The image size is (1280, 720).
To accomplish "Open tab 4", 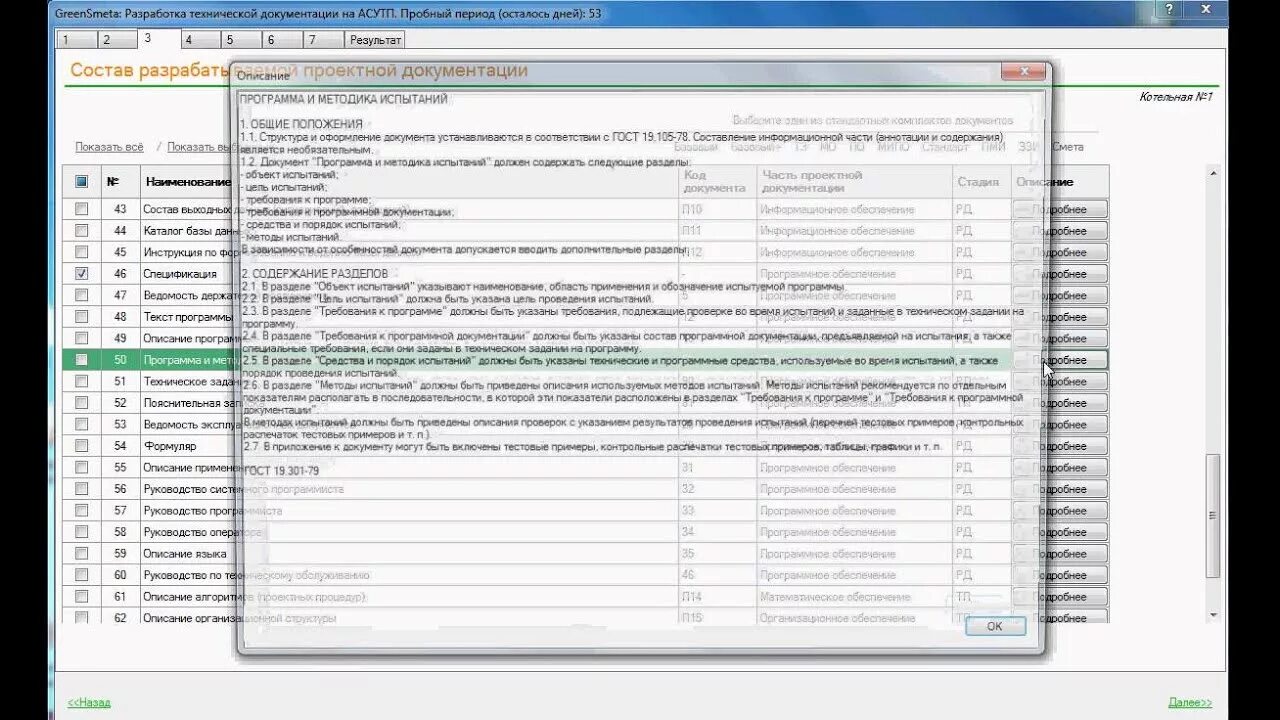I will point(201,40).
